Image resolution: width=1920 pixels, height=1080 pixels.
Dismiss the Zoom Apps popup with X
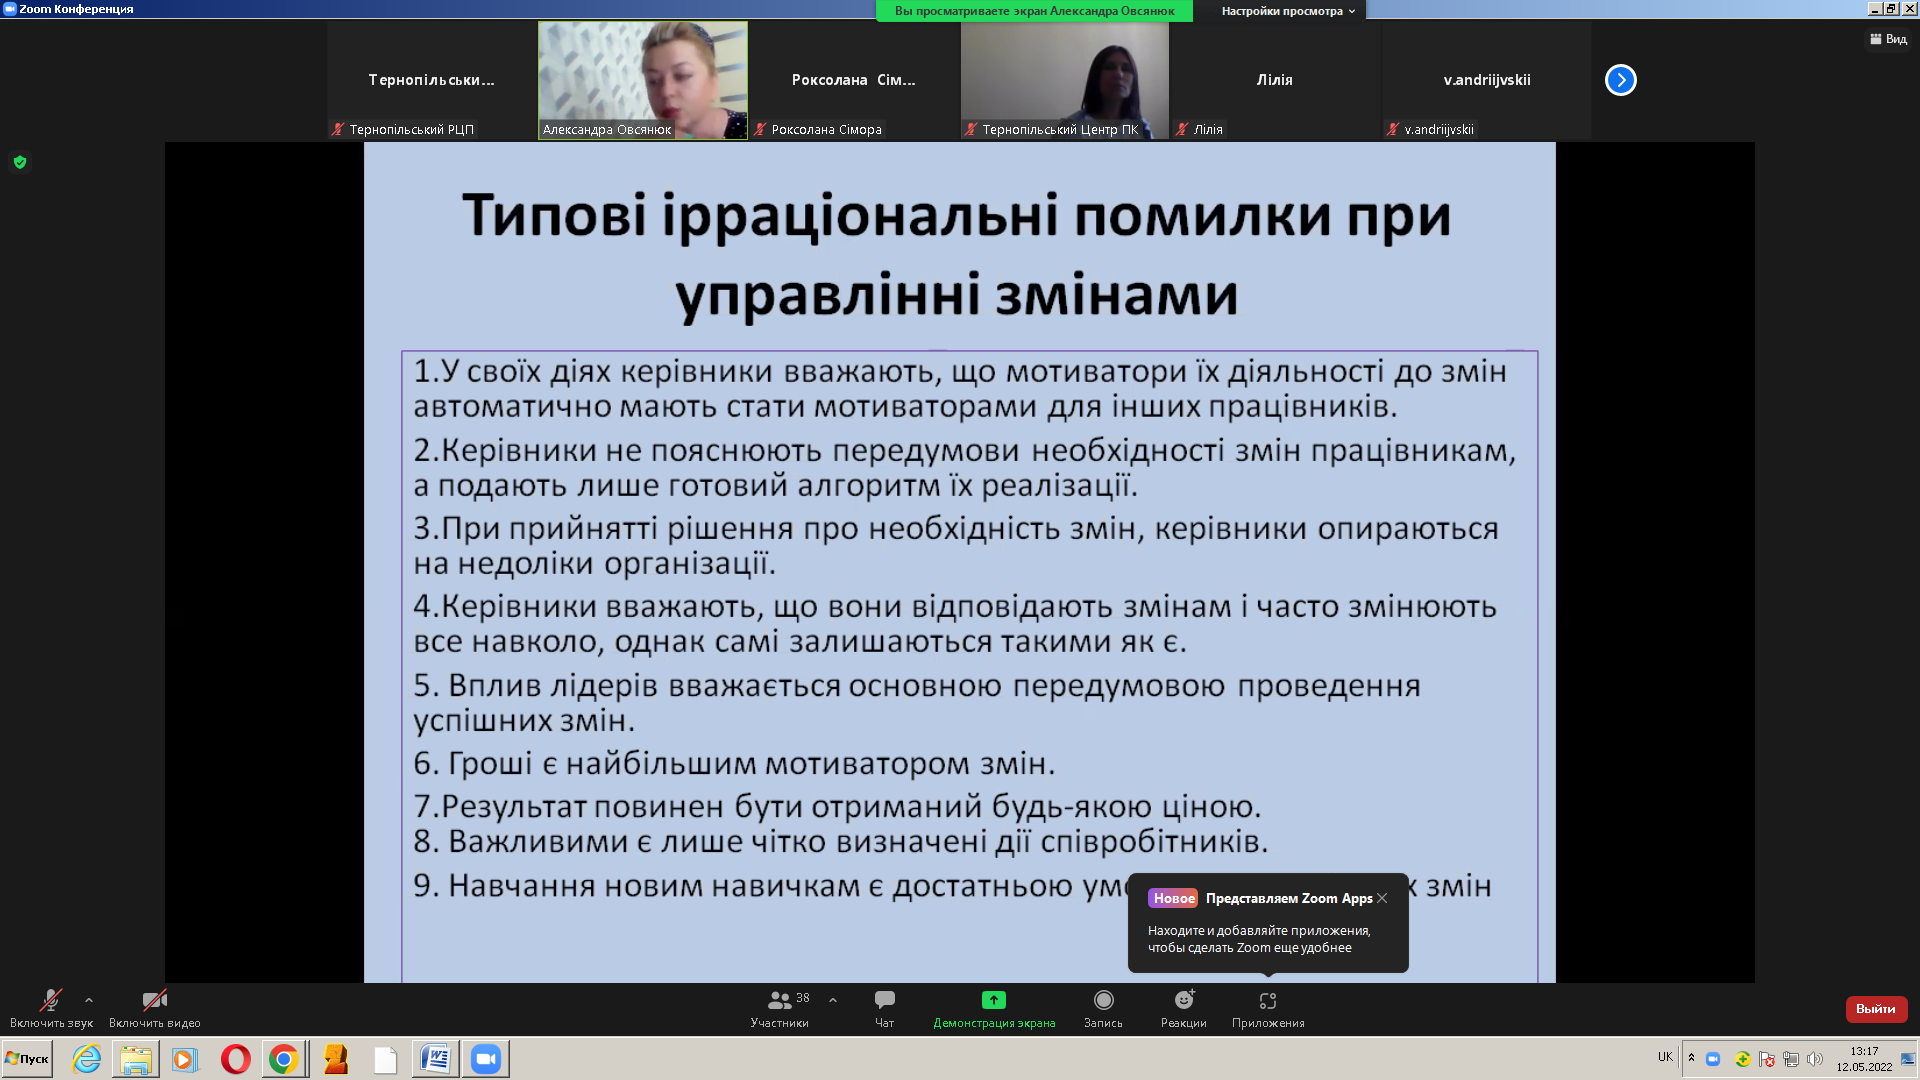1382,898
